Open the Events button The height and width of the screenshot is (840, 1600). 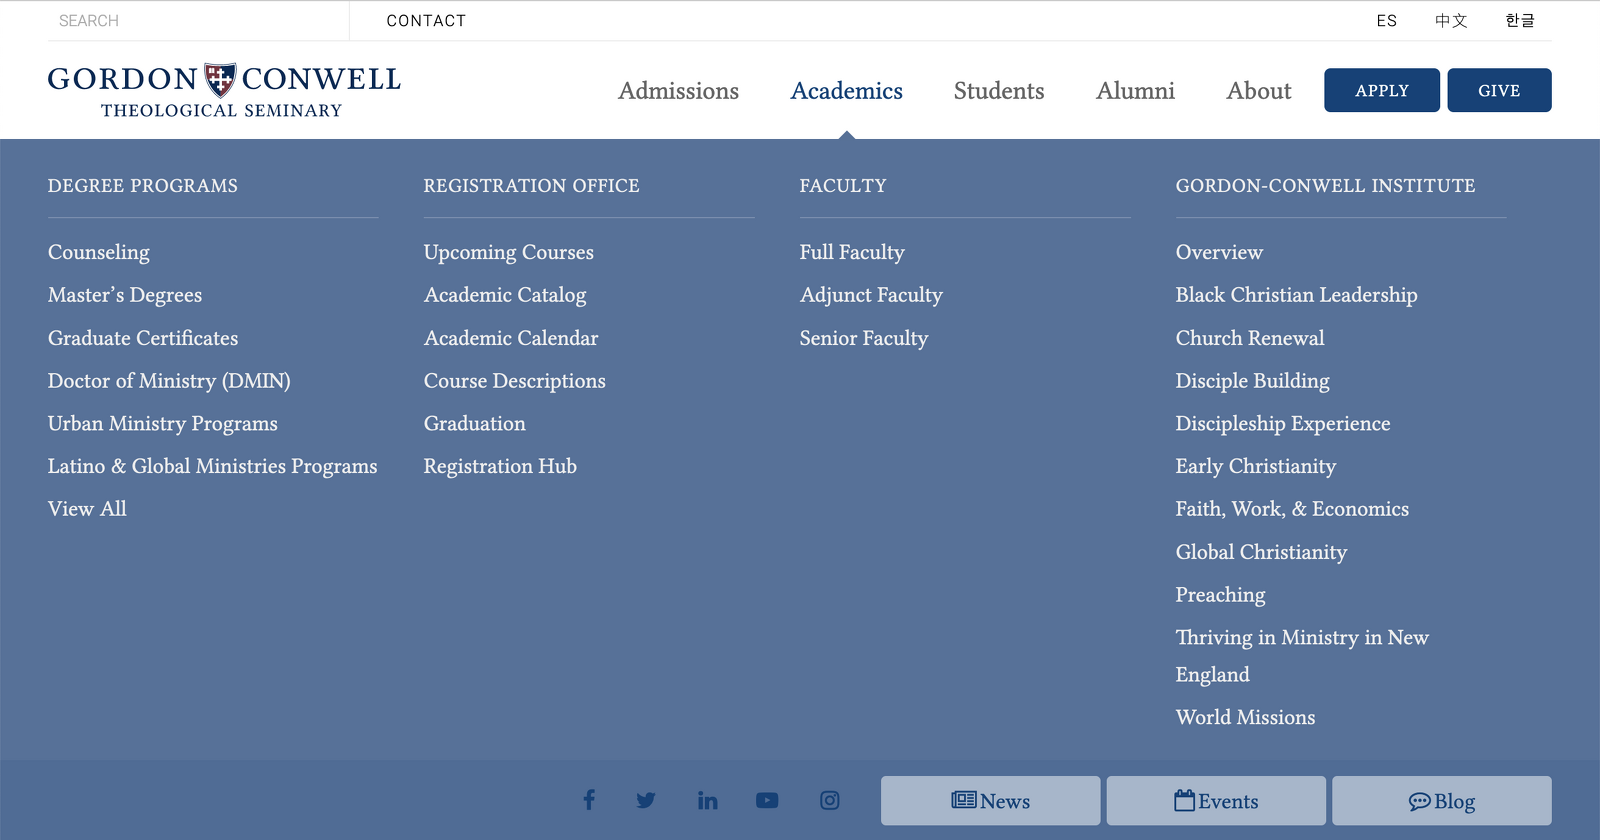click(1216, 801)
